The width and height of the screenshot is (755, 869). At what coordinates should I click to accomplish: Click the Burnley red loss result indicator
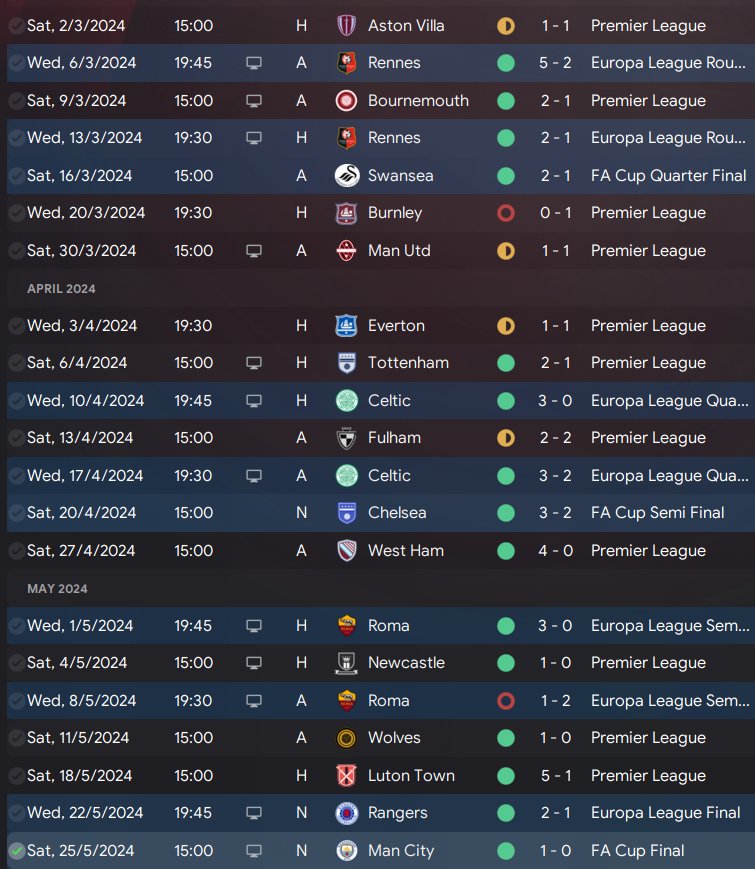(506, 213)
